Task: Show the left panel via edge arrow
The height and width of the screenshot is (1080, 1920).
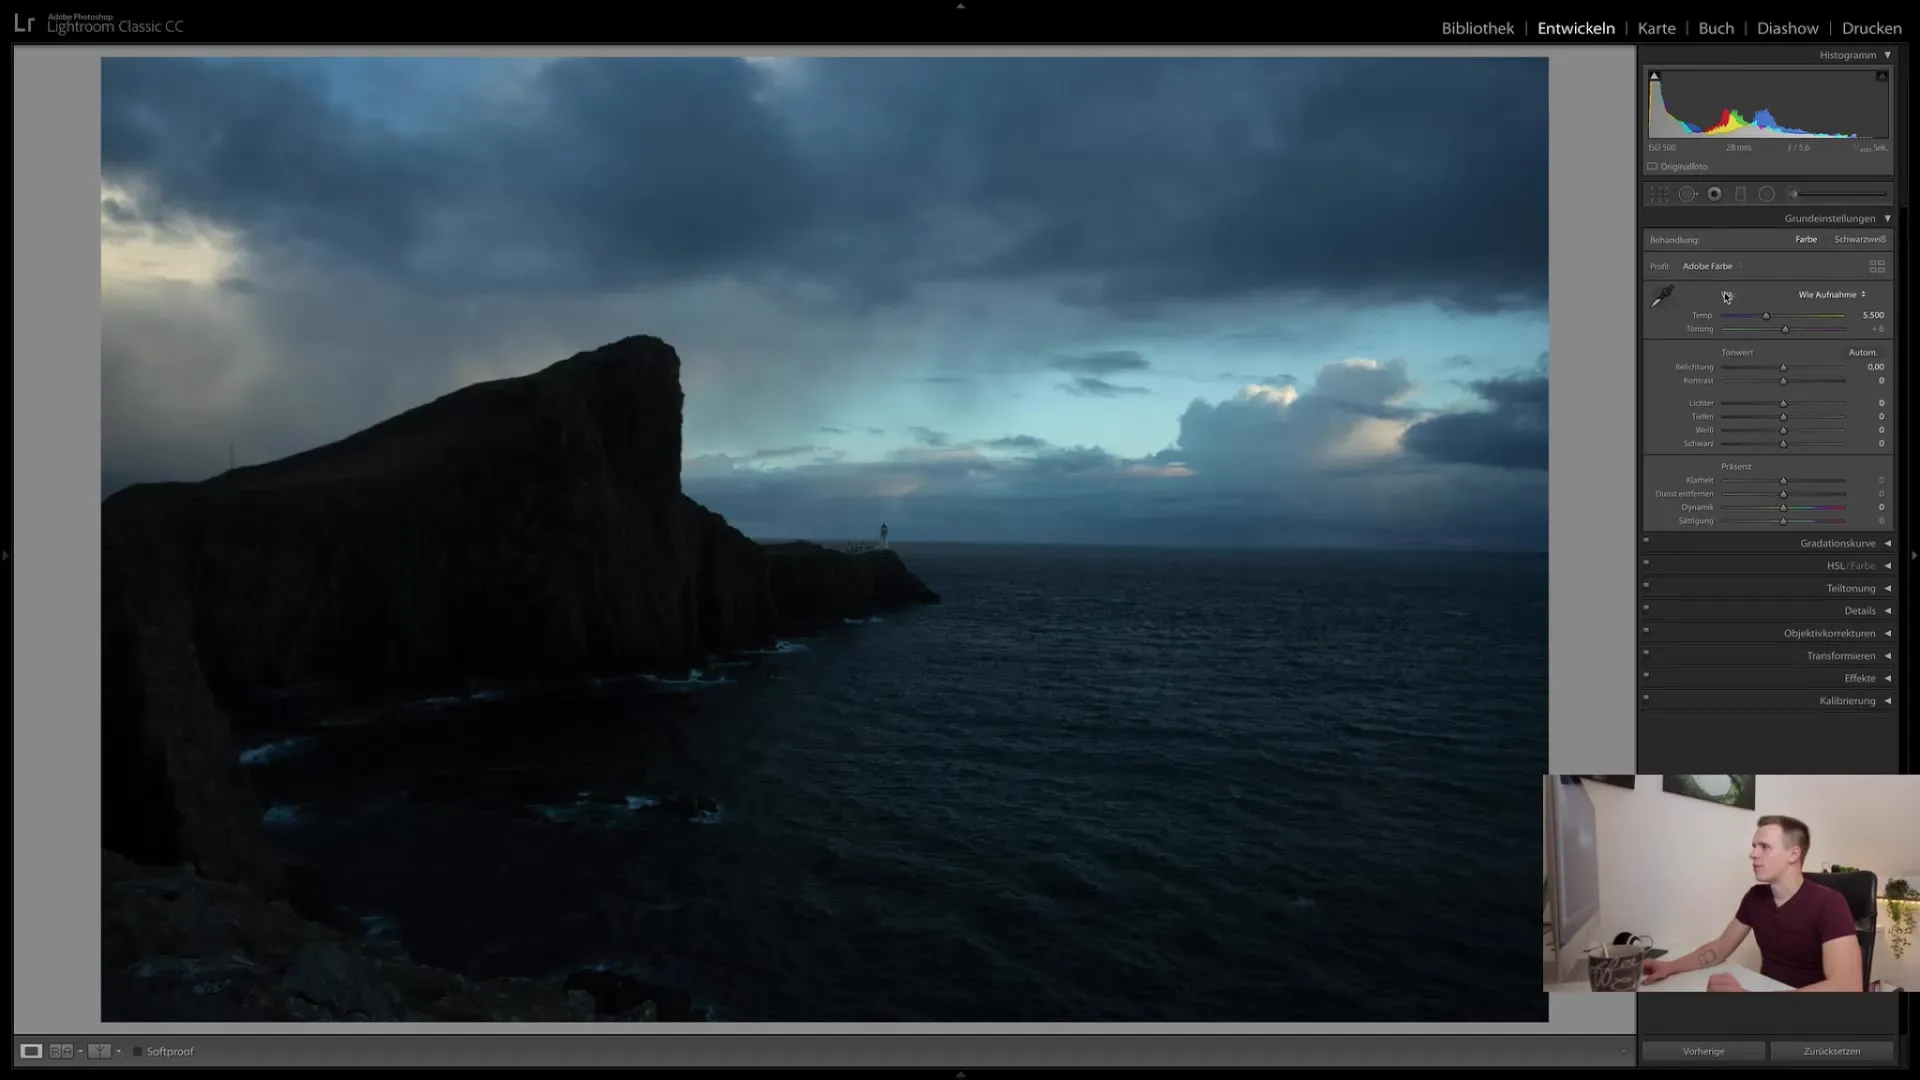Action: (5, 555)
